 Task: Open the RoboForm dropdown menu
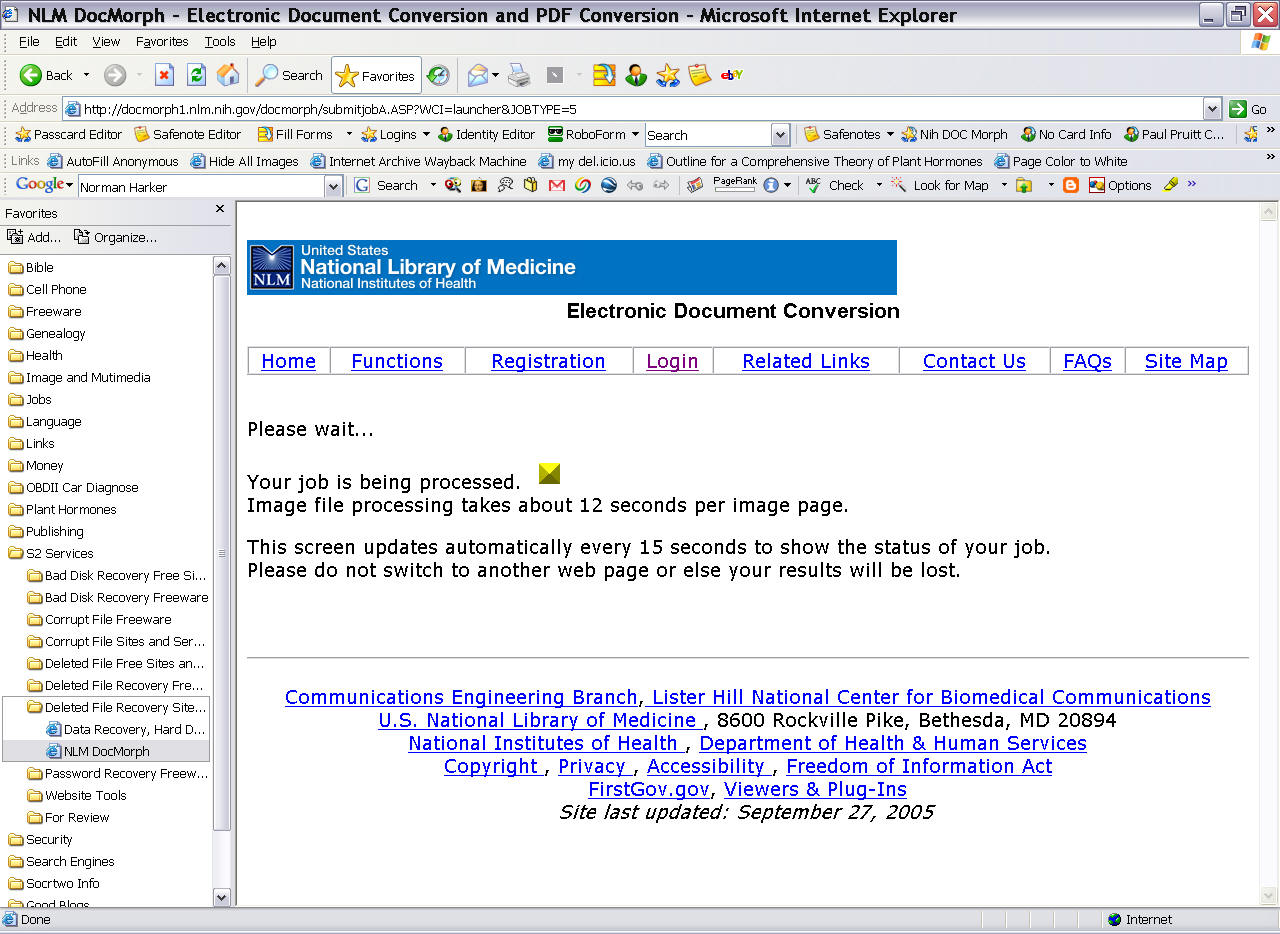point(593,134)
